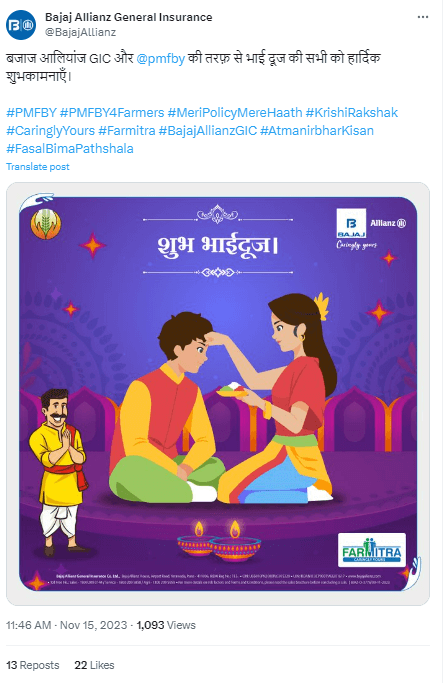Image resolution: width=445 pixels, height=688 pixels.
Task: View the 13 Reposts list
Action: click(x=32, y=665)
